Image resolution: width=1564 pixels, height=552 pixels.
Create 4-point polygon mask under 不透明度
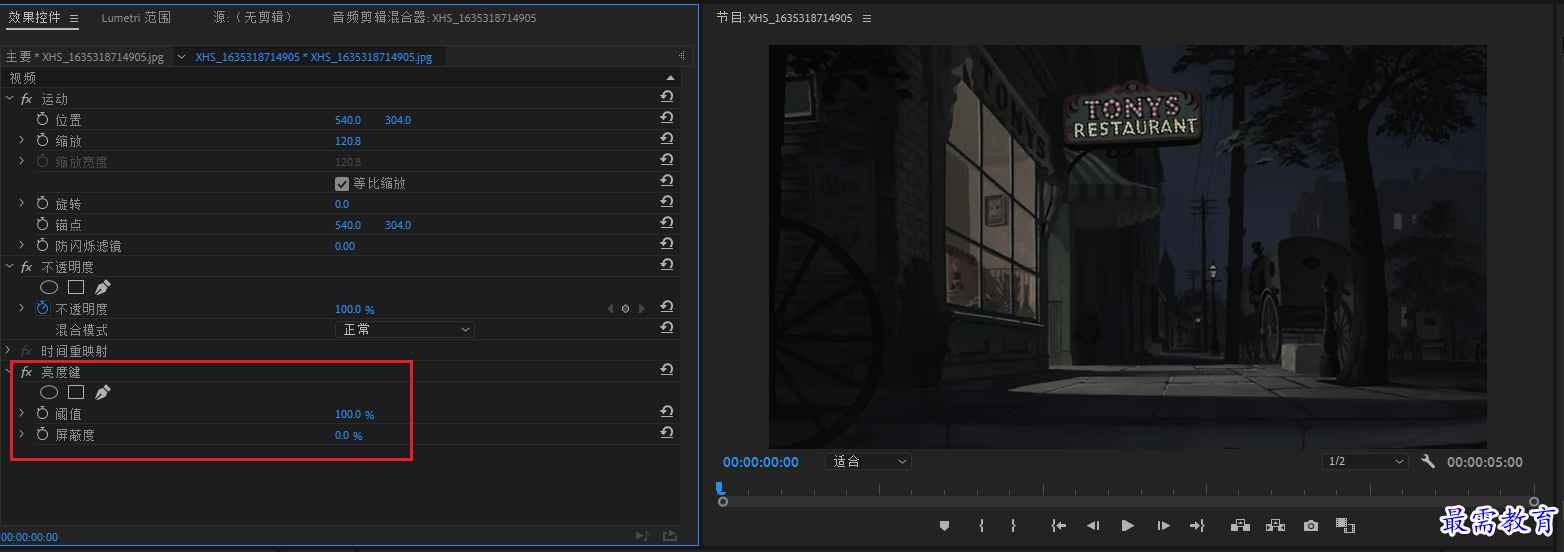point(76,287)
